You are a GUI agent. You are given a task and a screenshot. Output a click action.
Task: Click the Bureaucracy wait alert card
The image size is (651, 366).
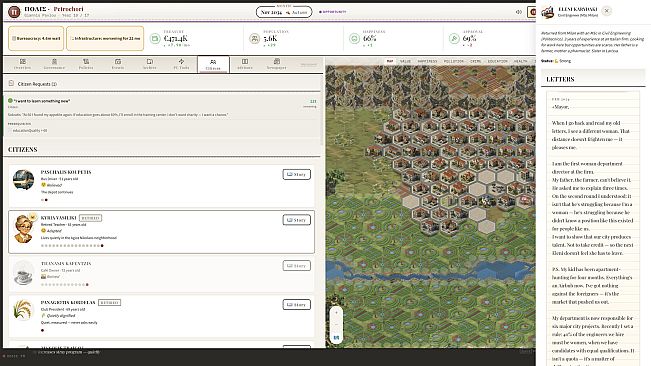[36, 38]
